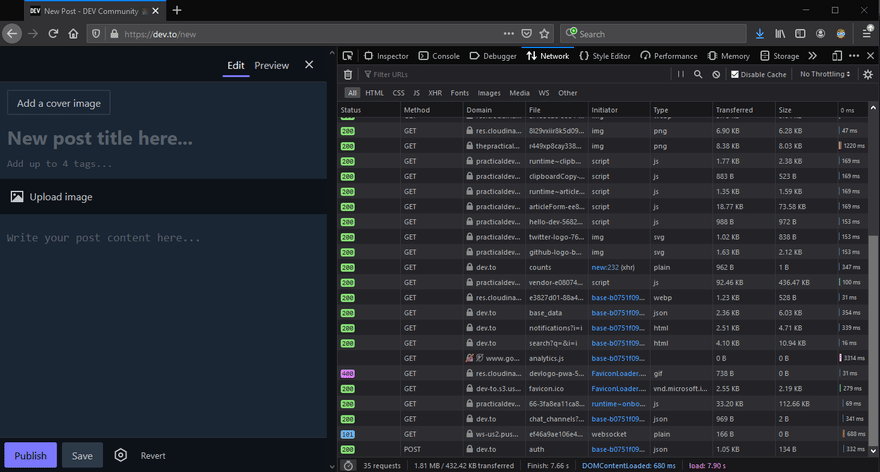Select the POST auth request row
This screenshot has height=472, width=880.
(603, 449)
